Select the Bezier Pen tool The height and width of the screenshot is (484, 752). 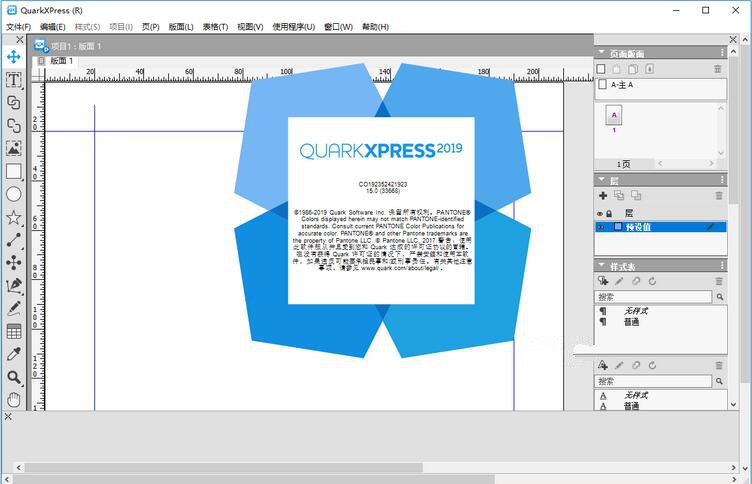[13, 285]
